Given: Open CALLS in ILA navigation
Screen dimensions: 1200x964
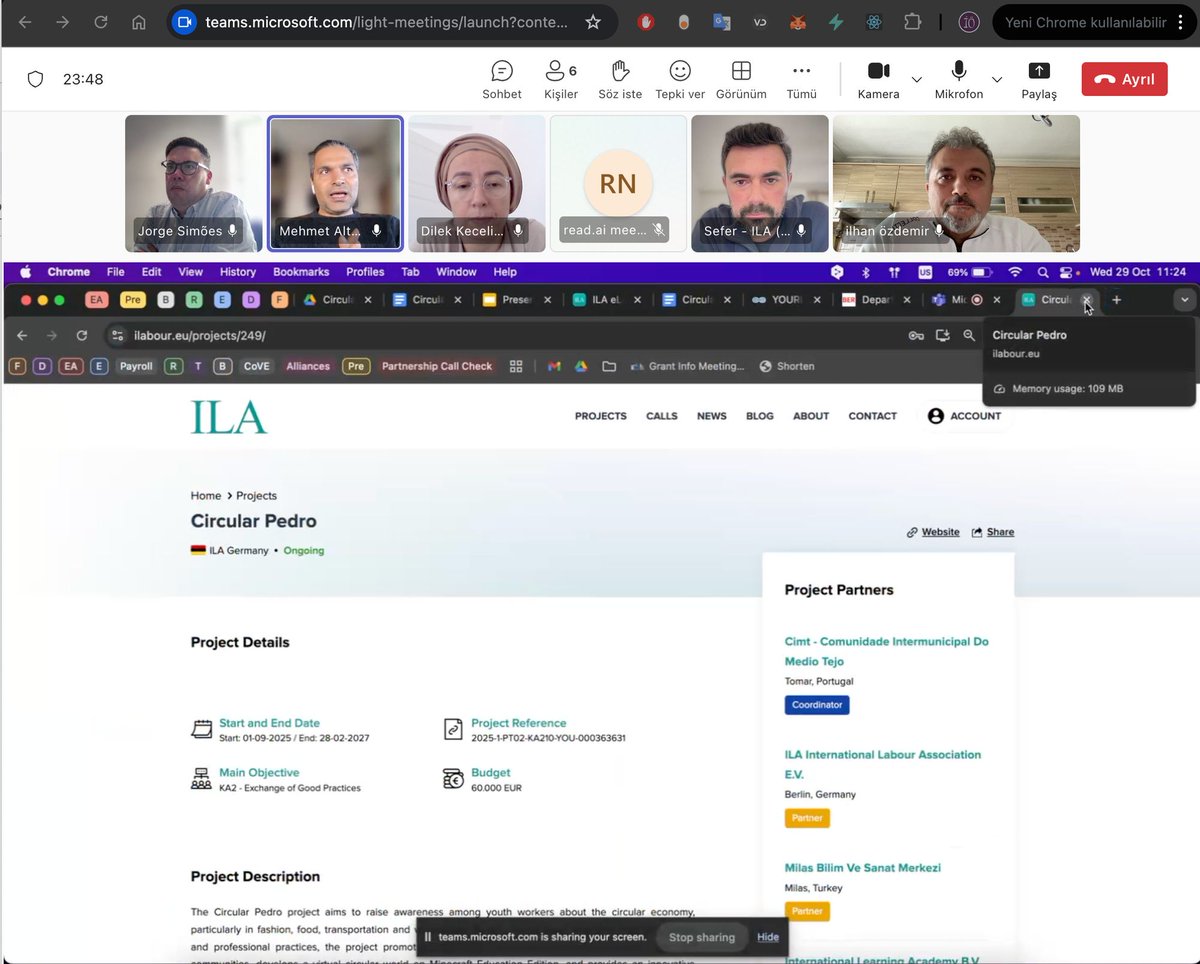Looking at the screenshot, I should 661,416.
